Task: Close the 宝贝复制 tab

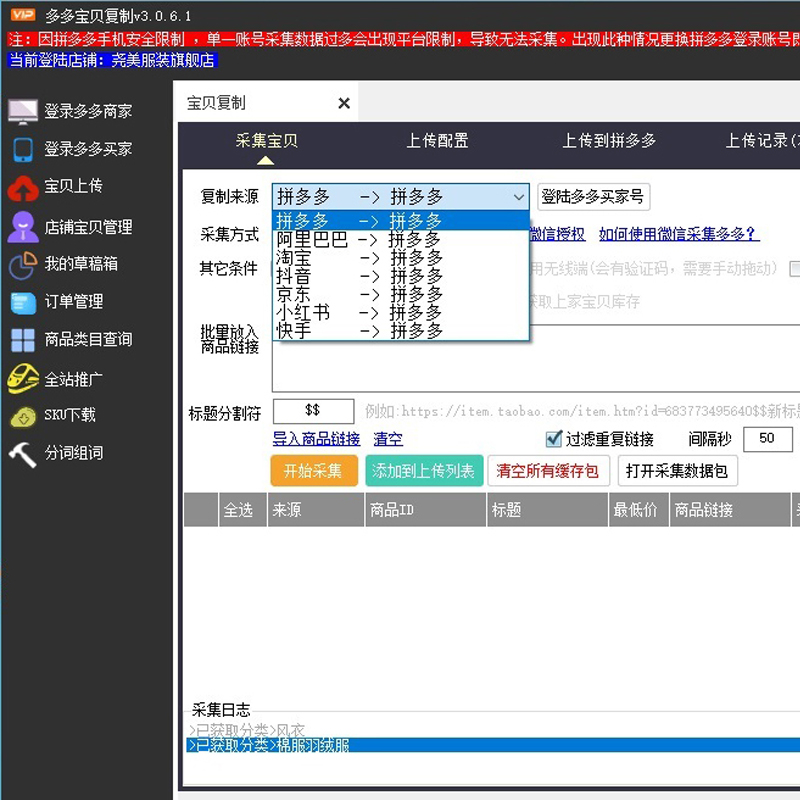Action: pos(344,104)
